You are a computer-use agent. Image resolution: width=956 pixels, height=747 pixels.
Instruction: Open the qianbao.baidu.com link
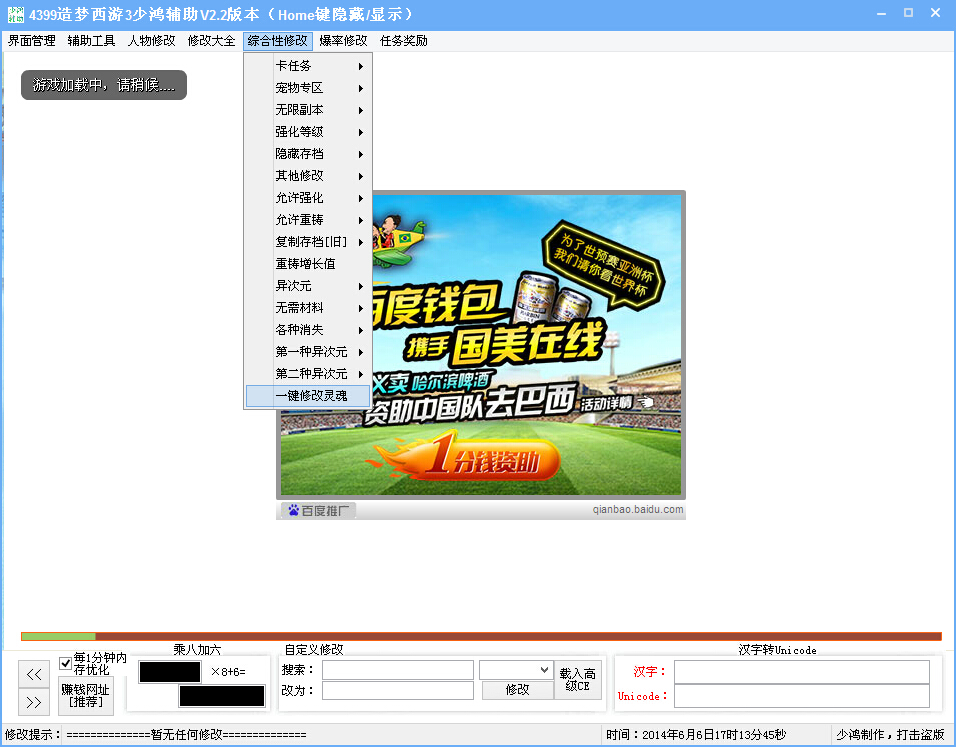pyautogui.click(x=638, y=510)
